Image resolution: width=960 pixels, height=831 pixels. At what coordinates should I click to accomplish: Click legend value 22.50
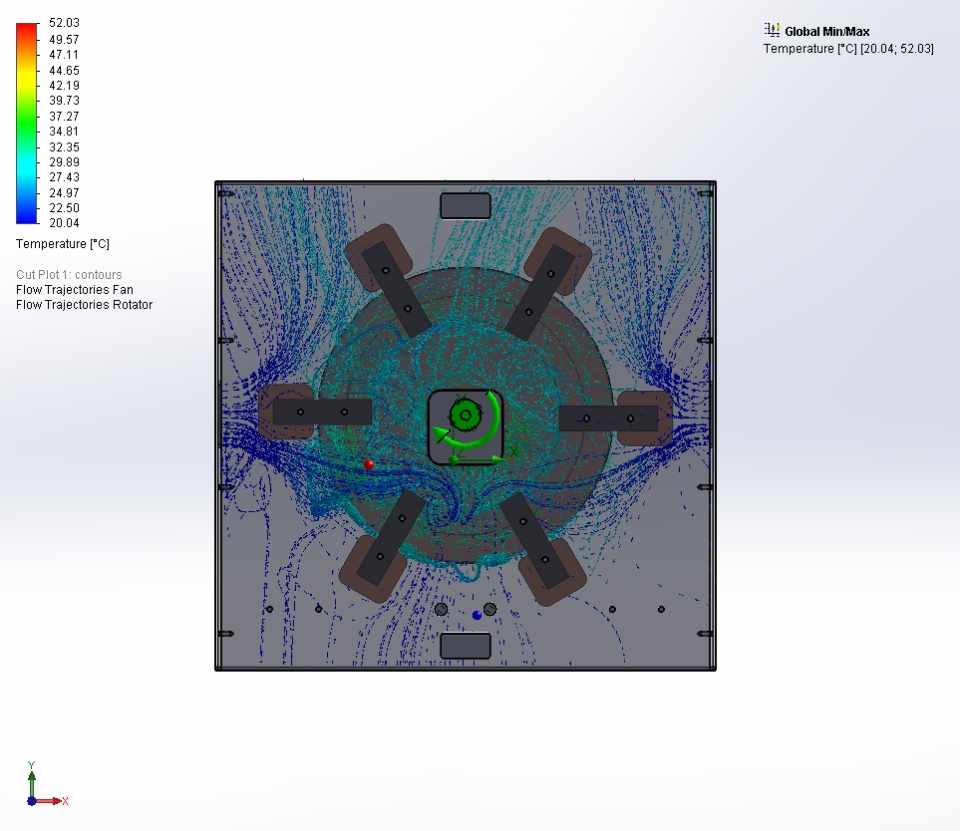click(x=64, y=208)
